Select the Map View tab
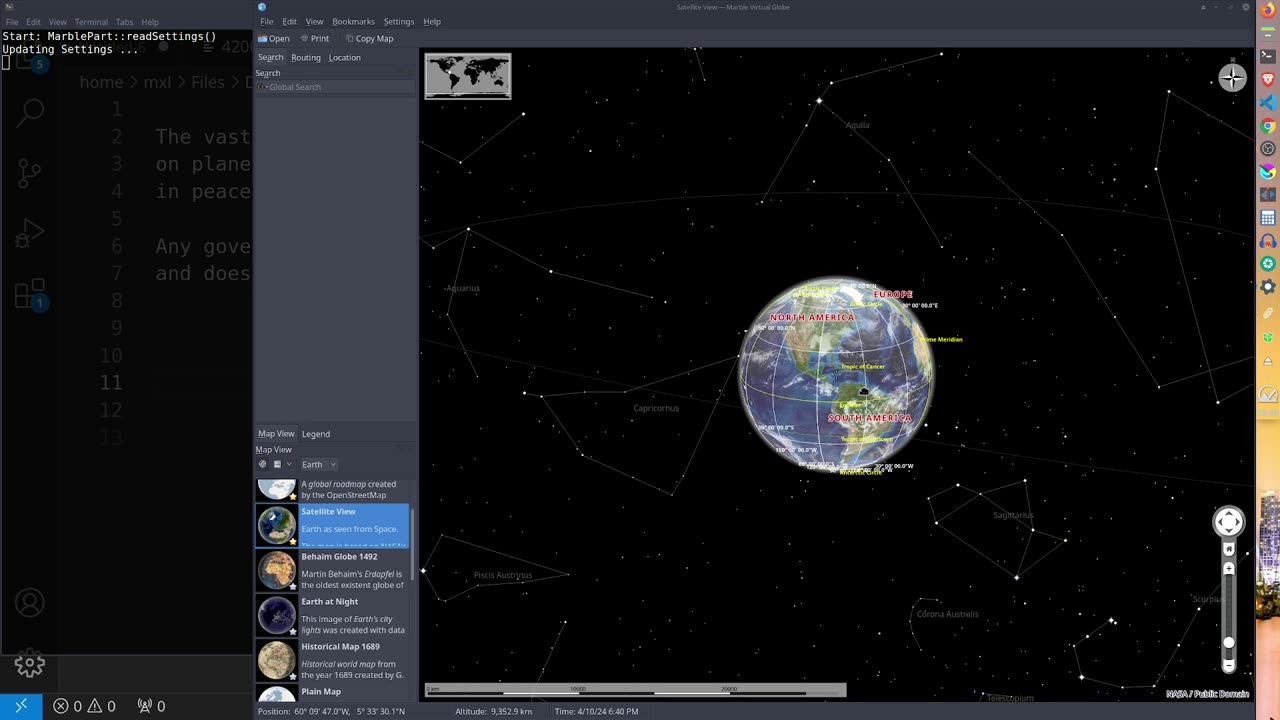The height and width of the screenshot is (720, 1280). pos(276,434)
